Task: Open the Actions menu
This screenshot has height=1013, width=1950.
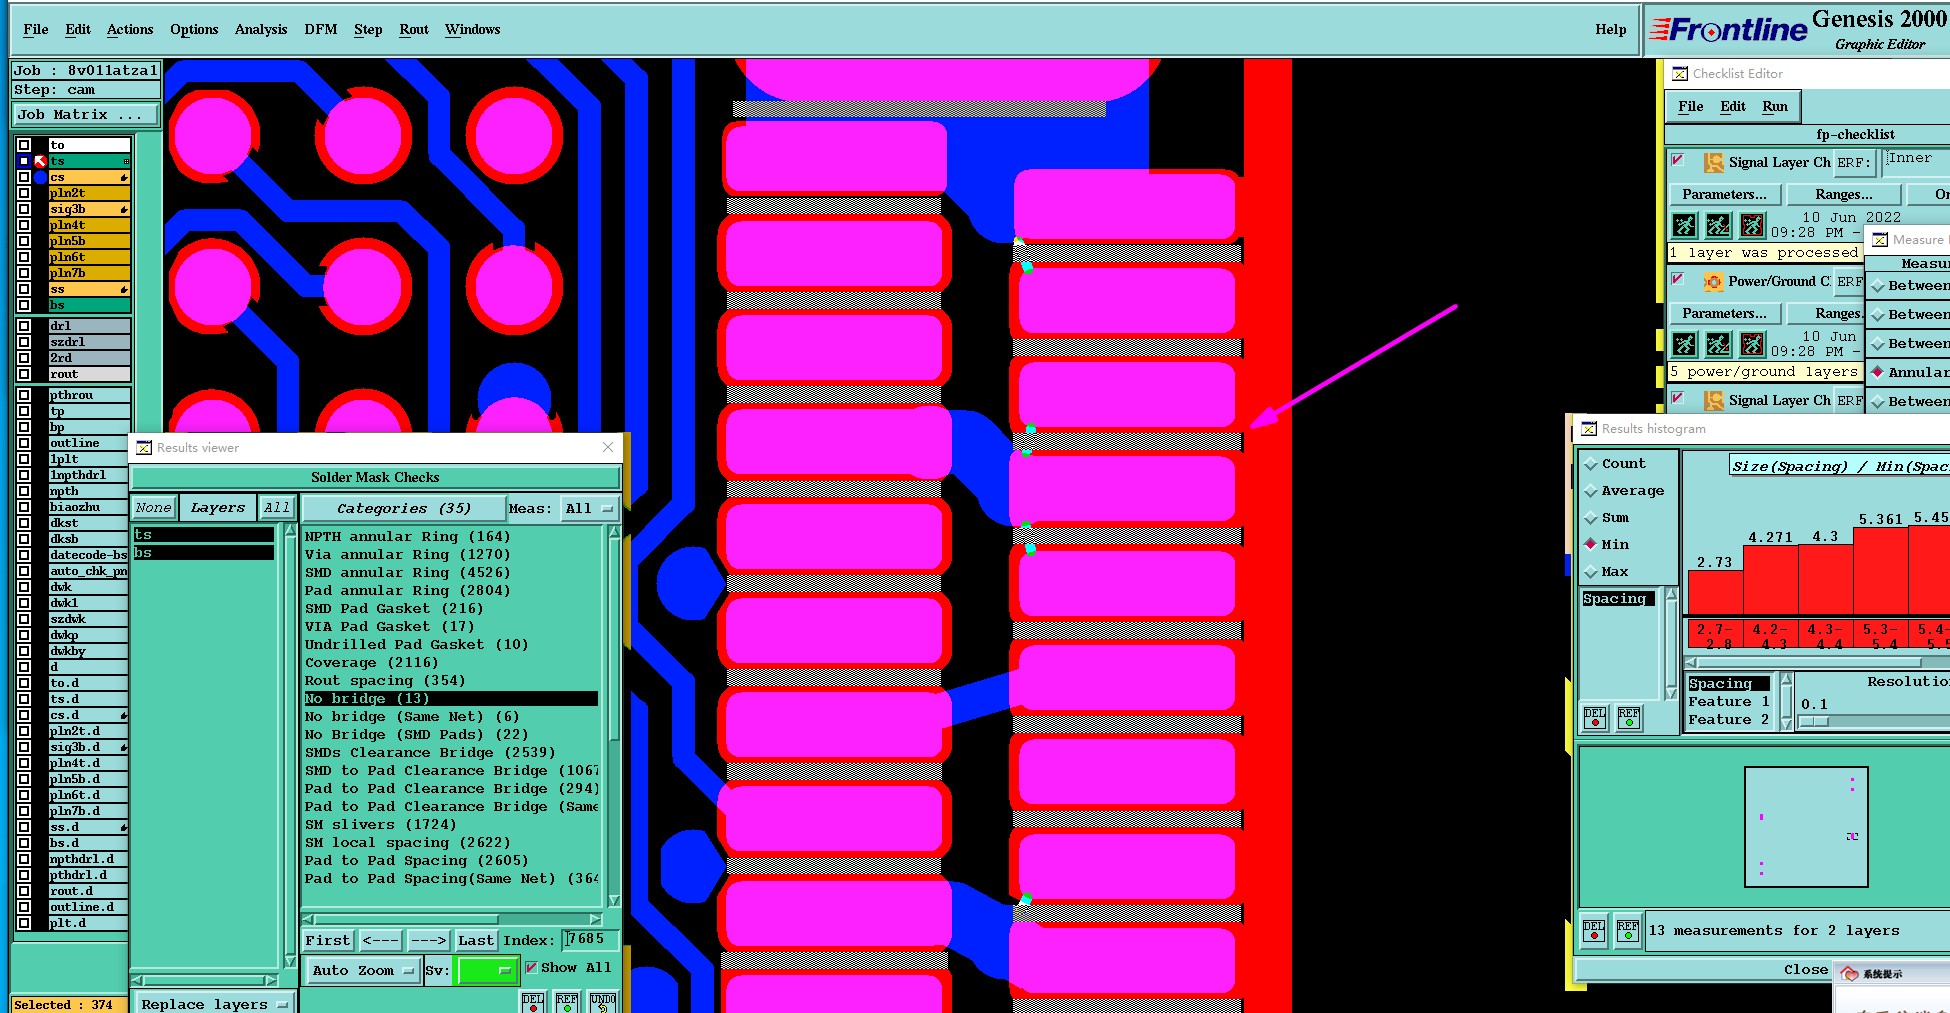Action: tap(130, 29)
